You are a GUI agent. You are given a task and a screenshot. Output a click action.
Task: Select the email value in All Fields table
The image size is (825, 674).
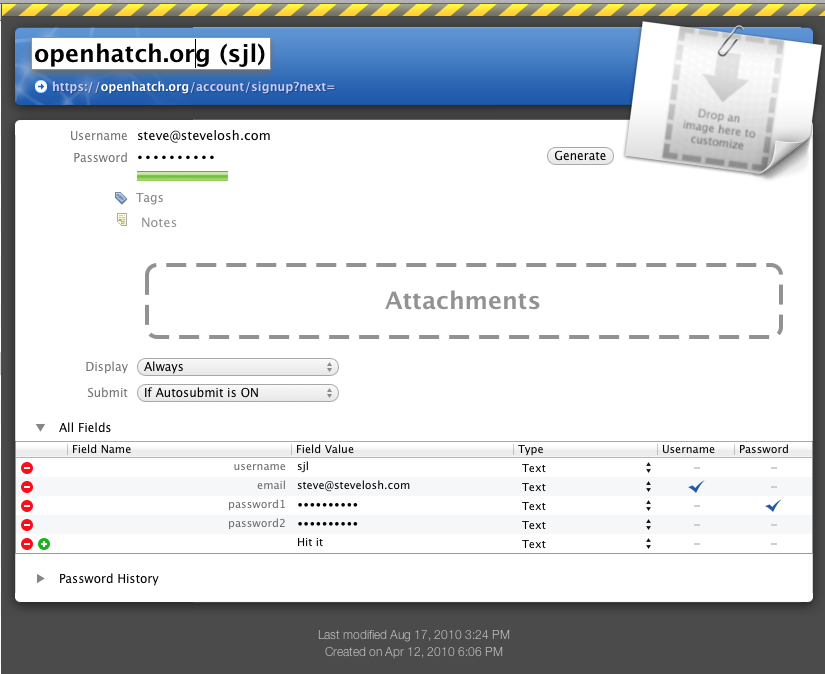tap(353, 485)
